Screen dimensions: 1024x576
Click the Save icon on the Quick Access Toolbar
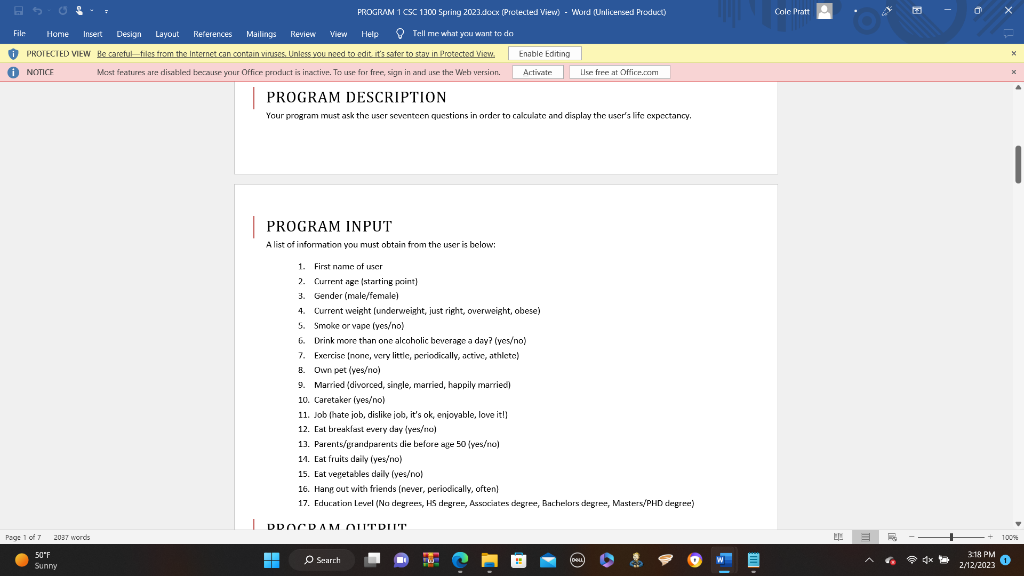pyautogui.click(x=19, y=10)
